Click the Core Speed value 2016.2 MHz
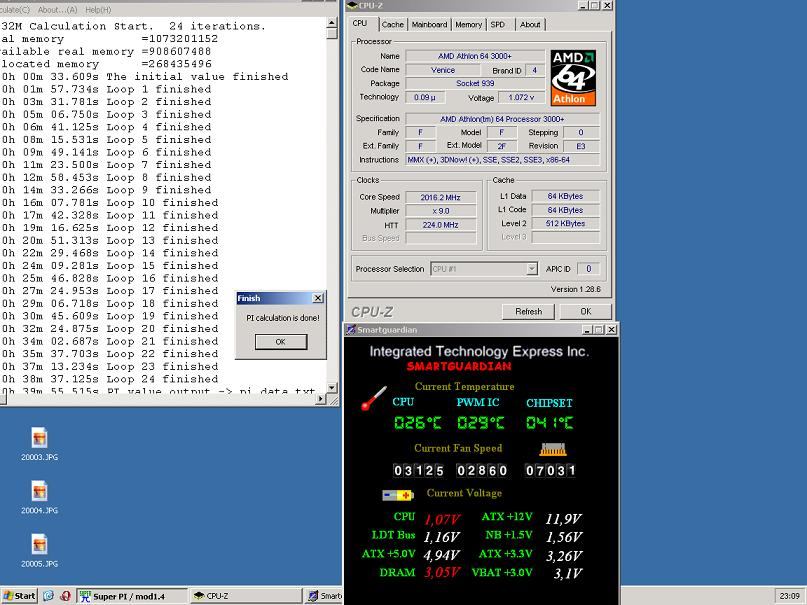The width and height of the screenshot is (807, 605). pos(441,197)
